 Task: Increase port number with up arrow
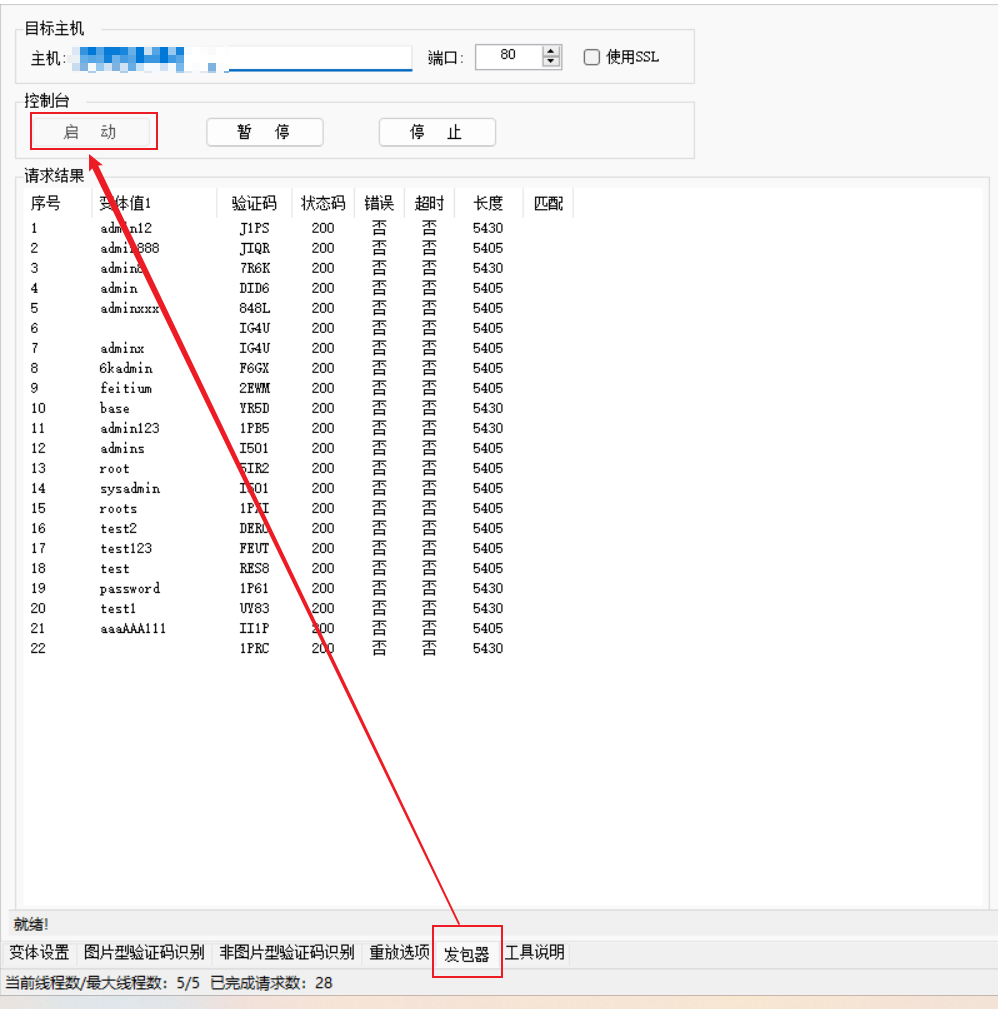[x=552, y=51]
